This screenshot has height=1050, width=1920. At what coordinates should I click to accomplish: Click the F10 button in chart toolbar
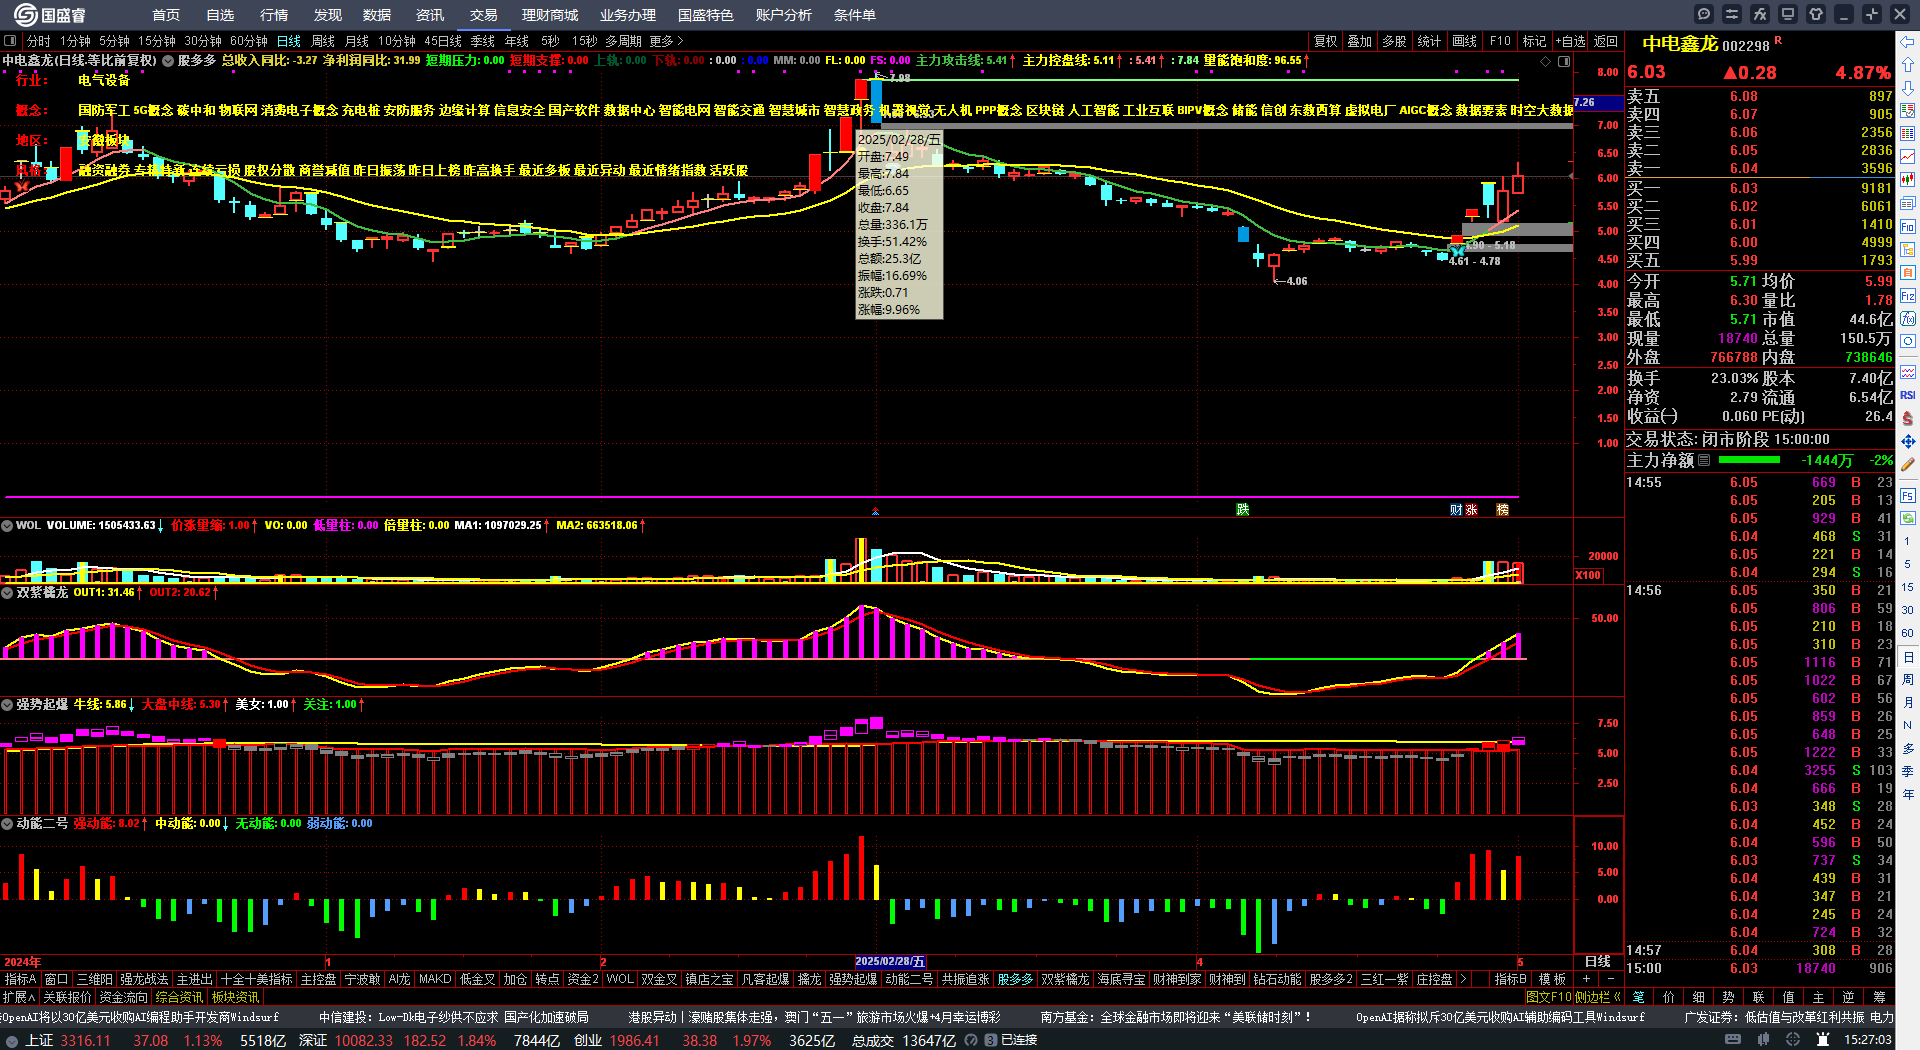[1500, 41]
